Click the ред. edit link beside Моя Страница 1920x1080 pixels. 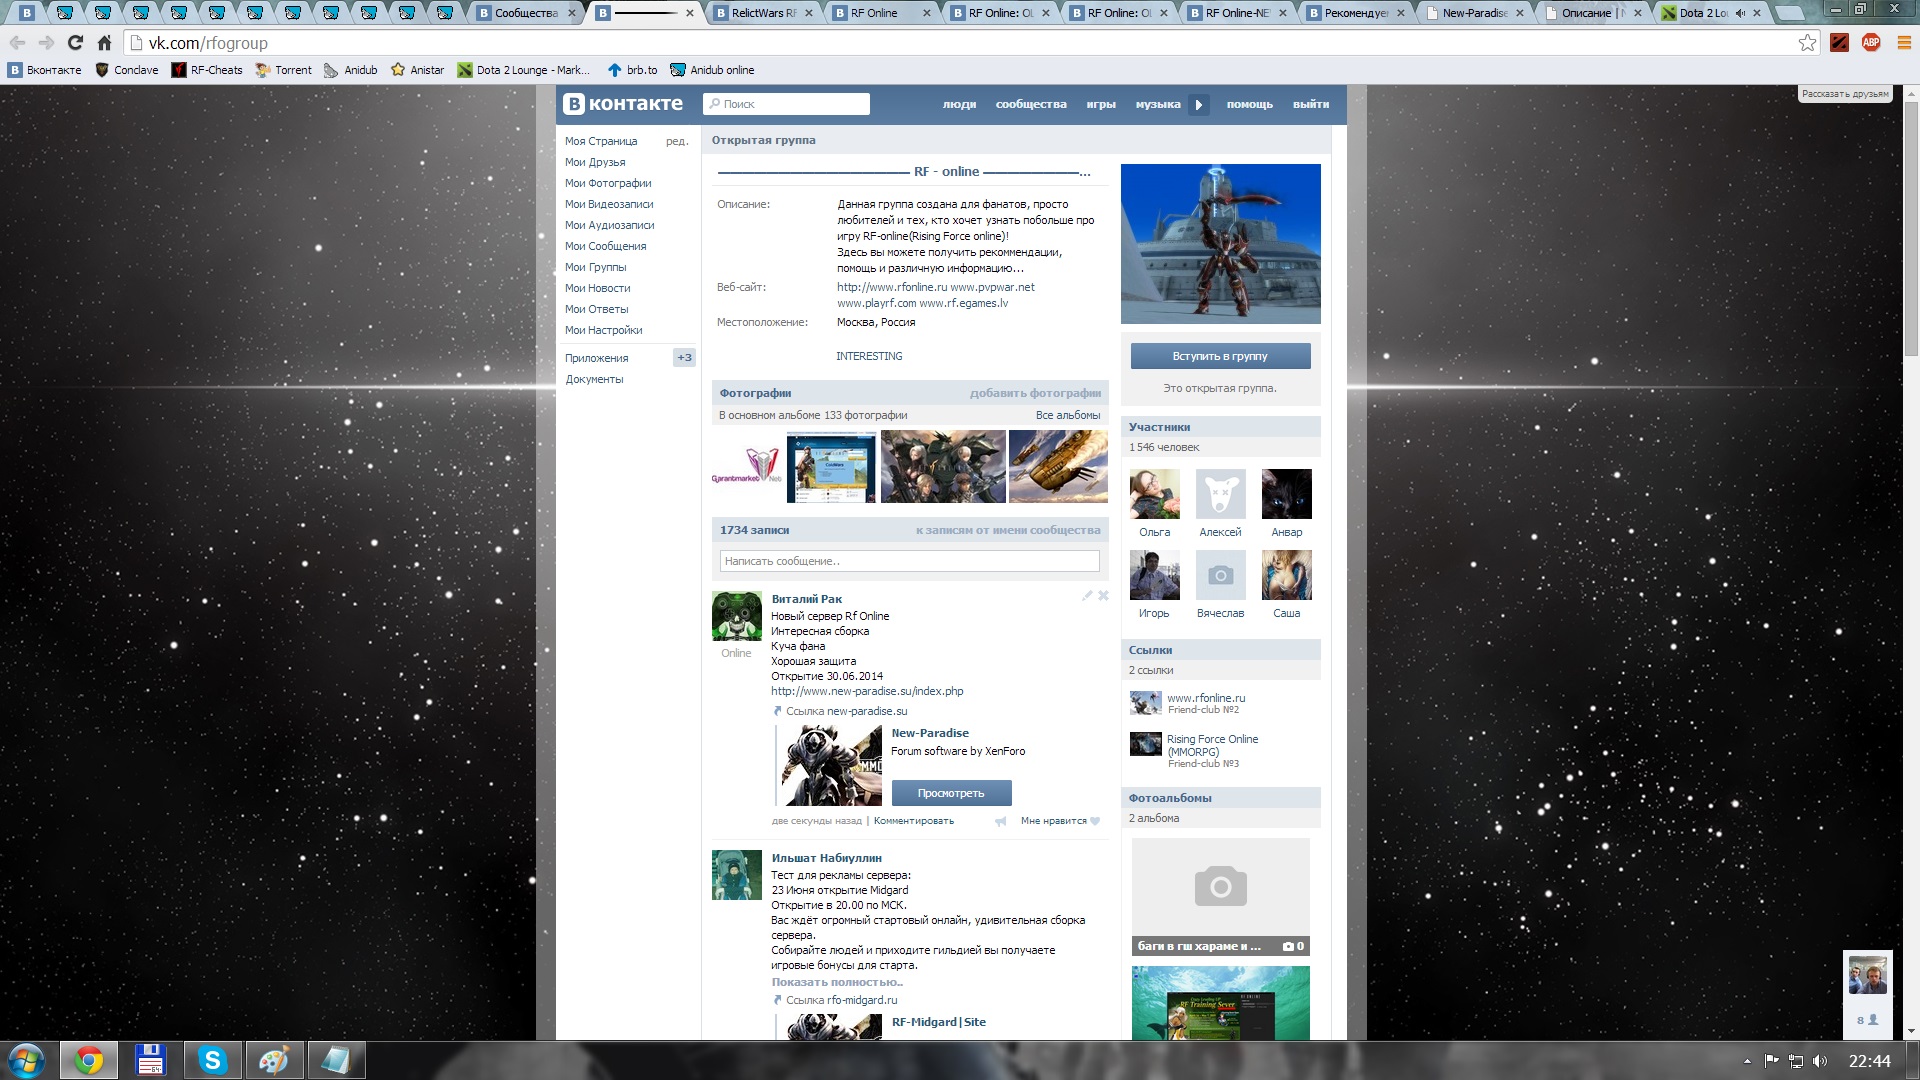pos(677,141)
